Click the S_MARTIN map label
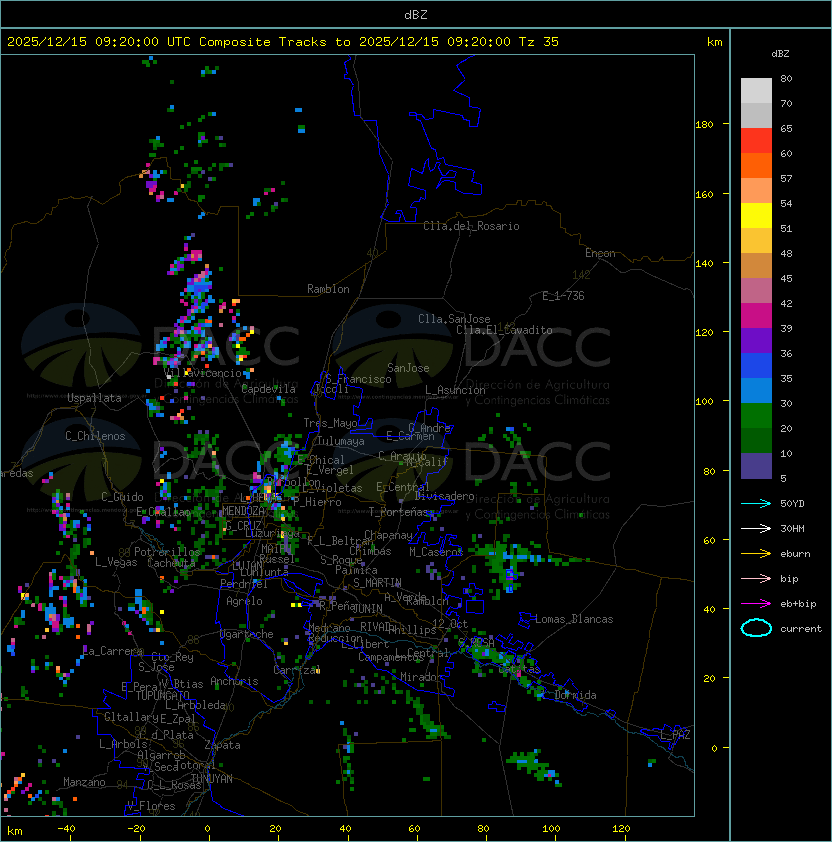This screenshot has width=832, height=842. [377, 583]
